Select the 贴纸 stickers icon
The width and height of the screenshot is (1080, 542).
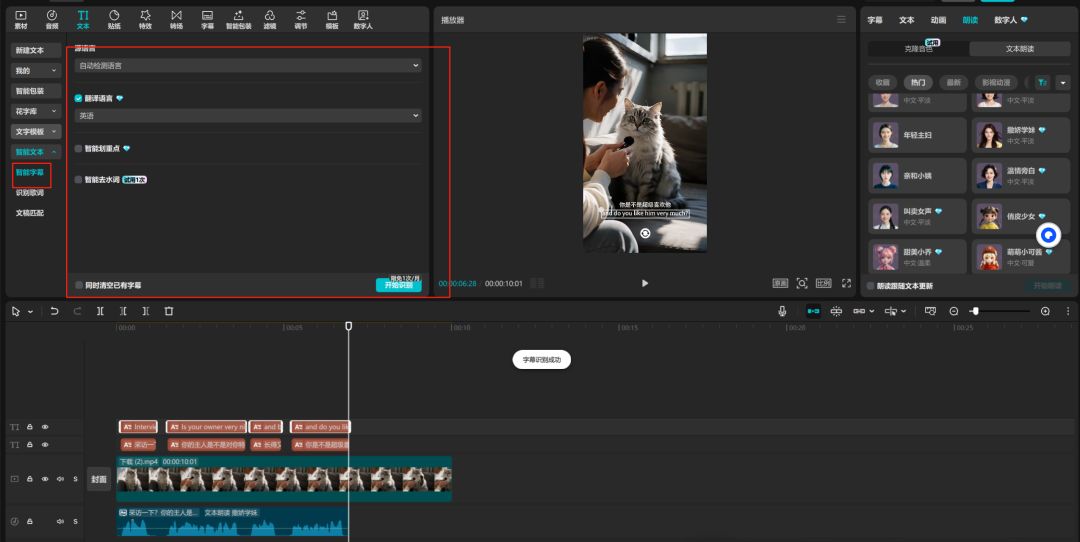(114, 19)
